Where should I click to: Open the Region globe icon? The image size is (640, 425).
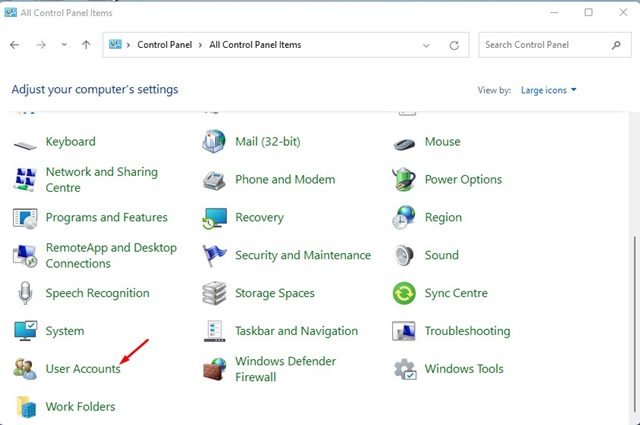click(404, 217)
